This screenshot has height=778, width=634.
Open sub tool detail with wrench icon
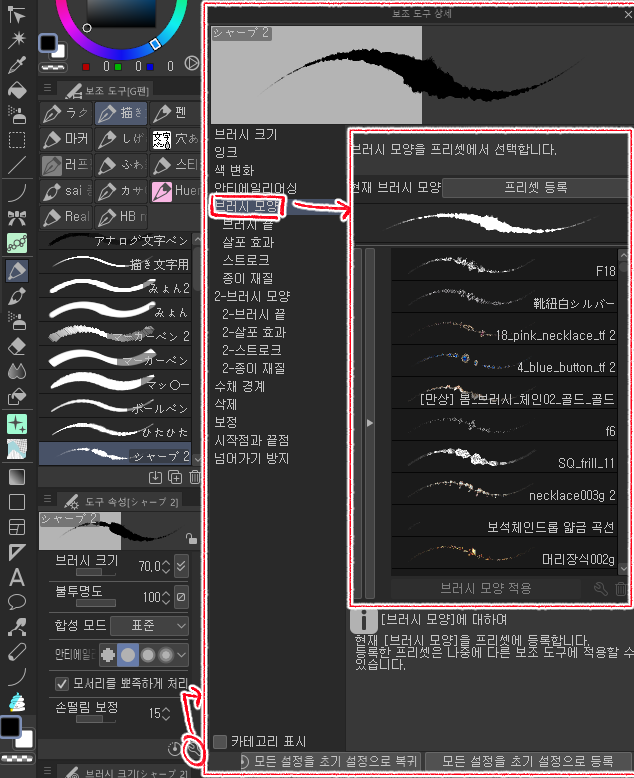click(194, 751)
